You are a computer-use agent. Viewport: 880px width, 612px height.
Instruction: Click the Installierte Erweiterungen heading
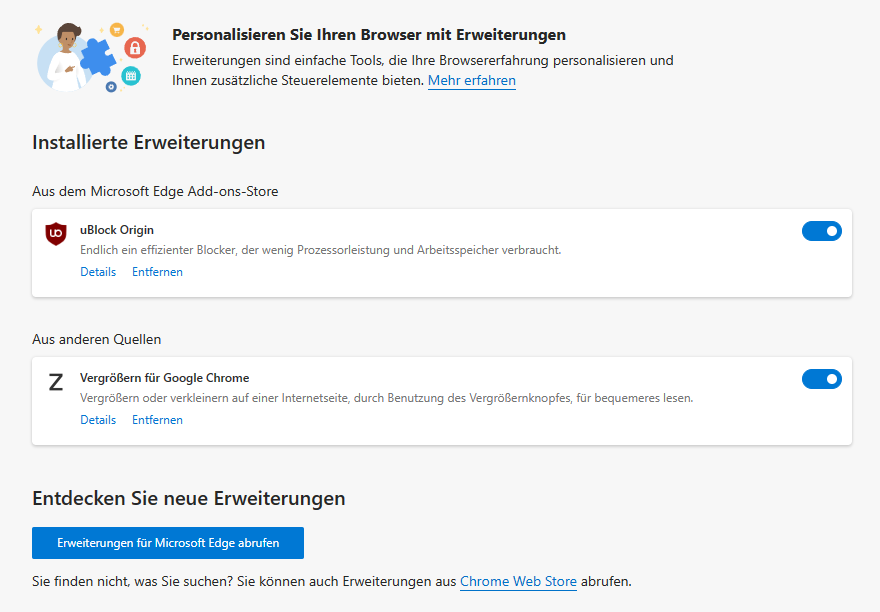pyautogui.click(x=148, y=142)
